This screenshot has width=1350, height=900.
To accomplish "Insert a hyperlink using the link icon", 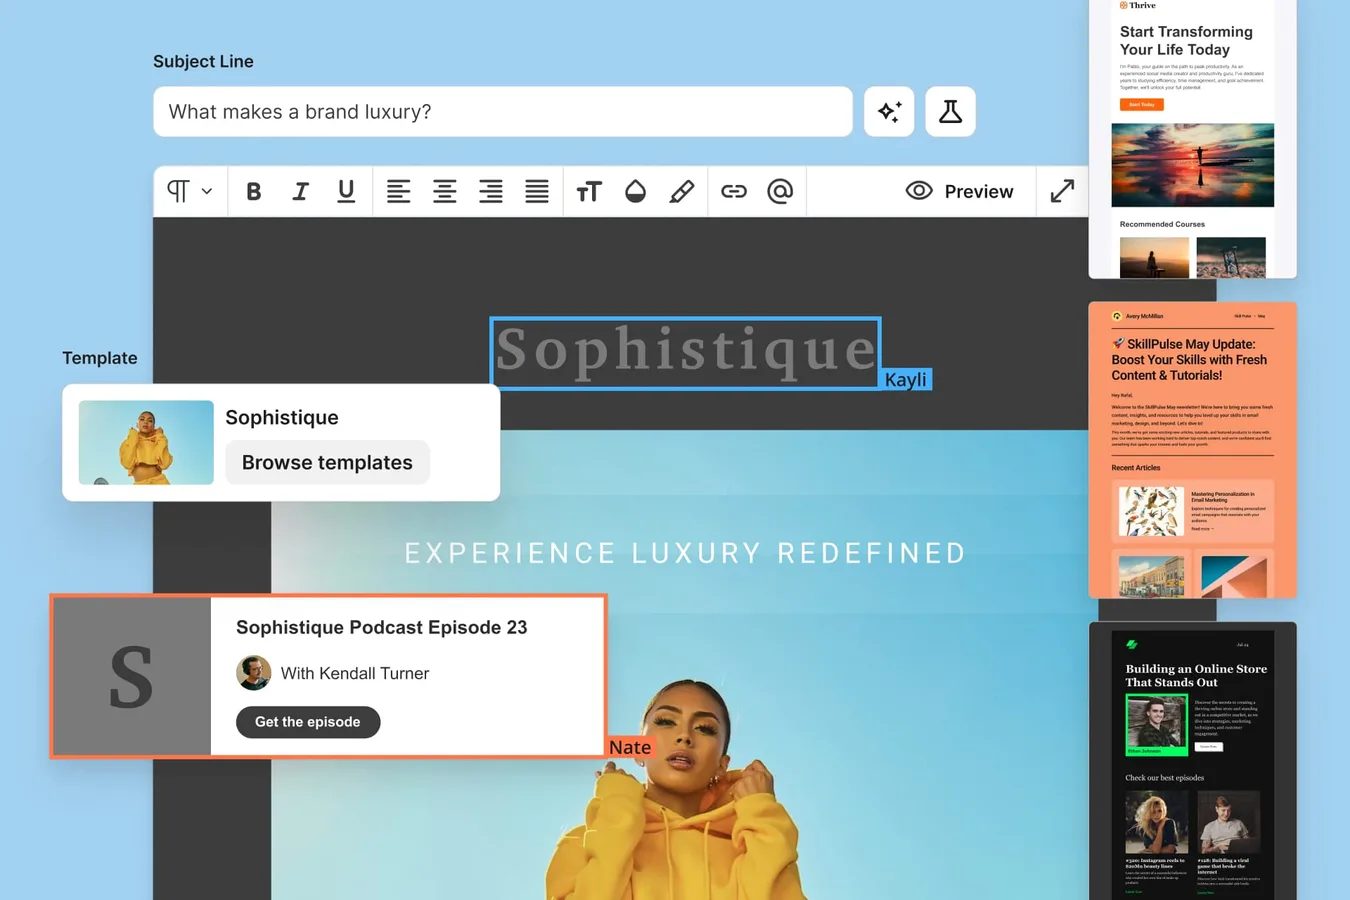I will (x=734, y=191).
